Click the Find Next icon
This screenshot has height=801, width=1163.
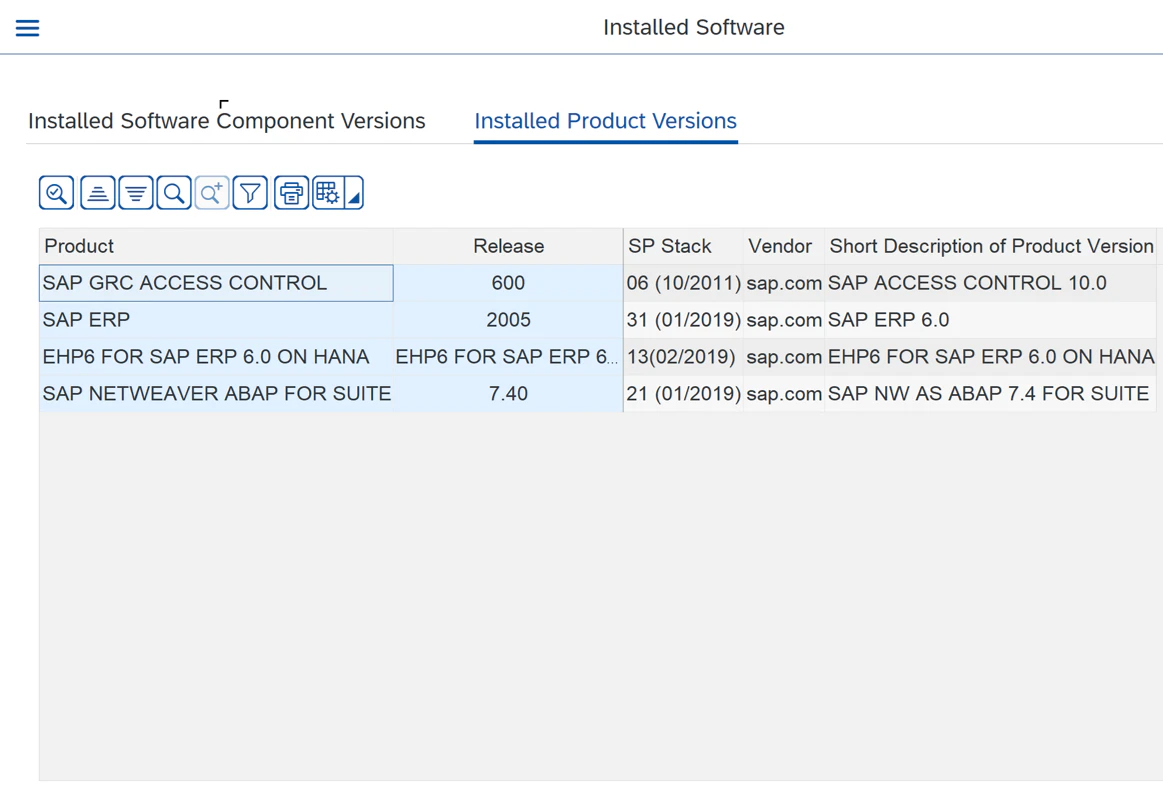212,193
